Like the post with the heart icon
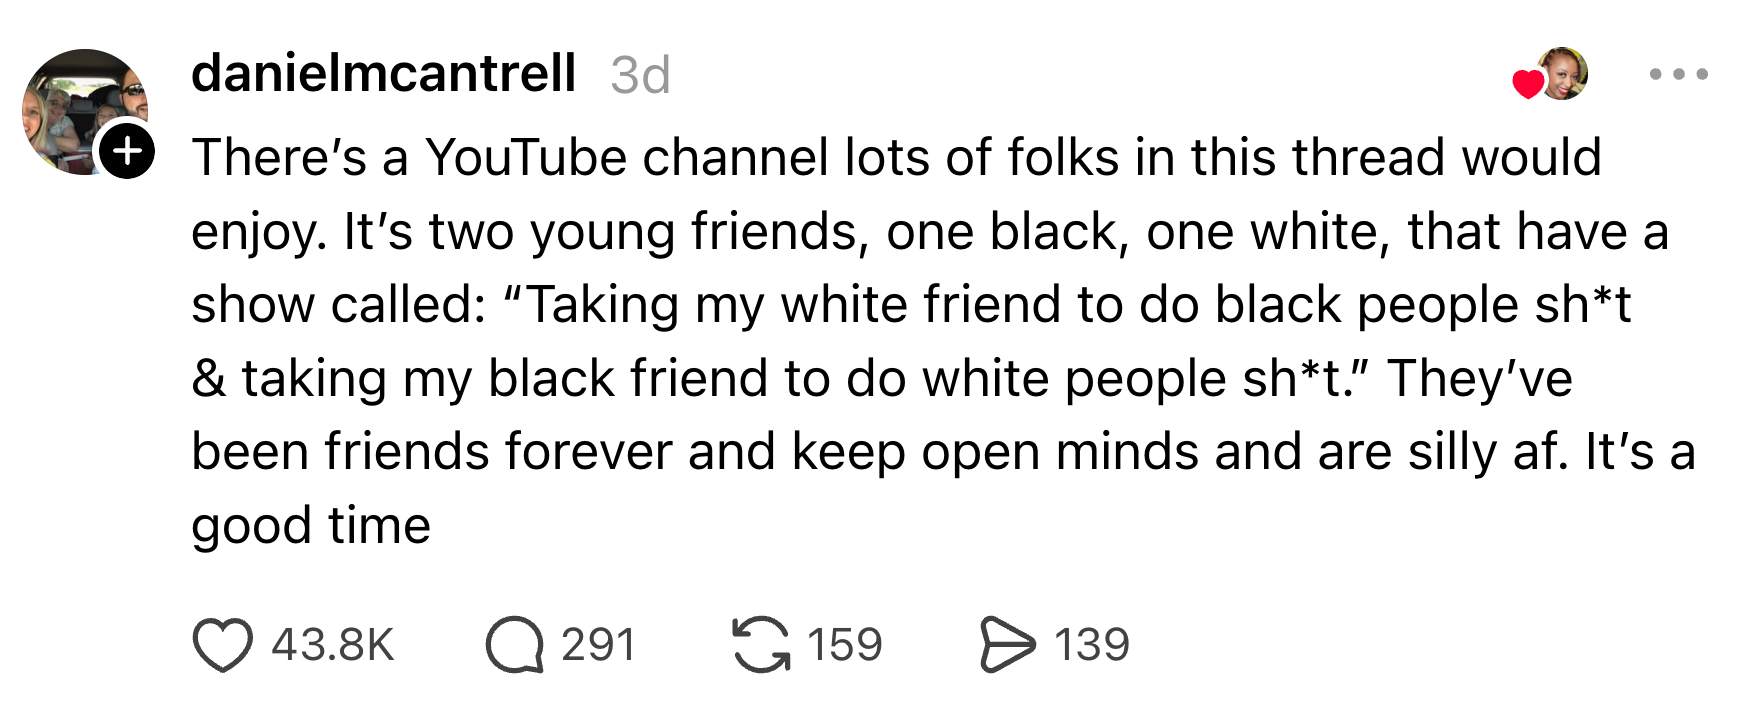 pos(222,645)
